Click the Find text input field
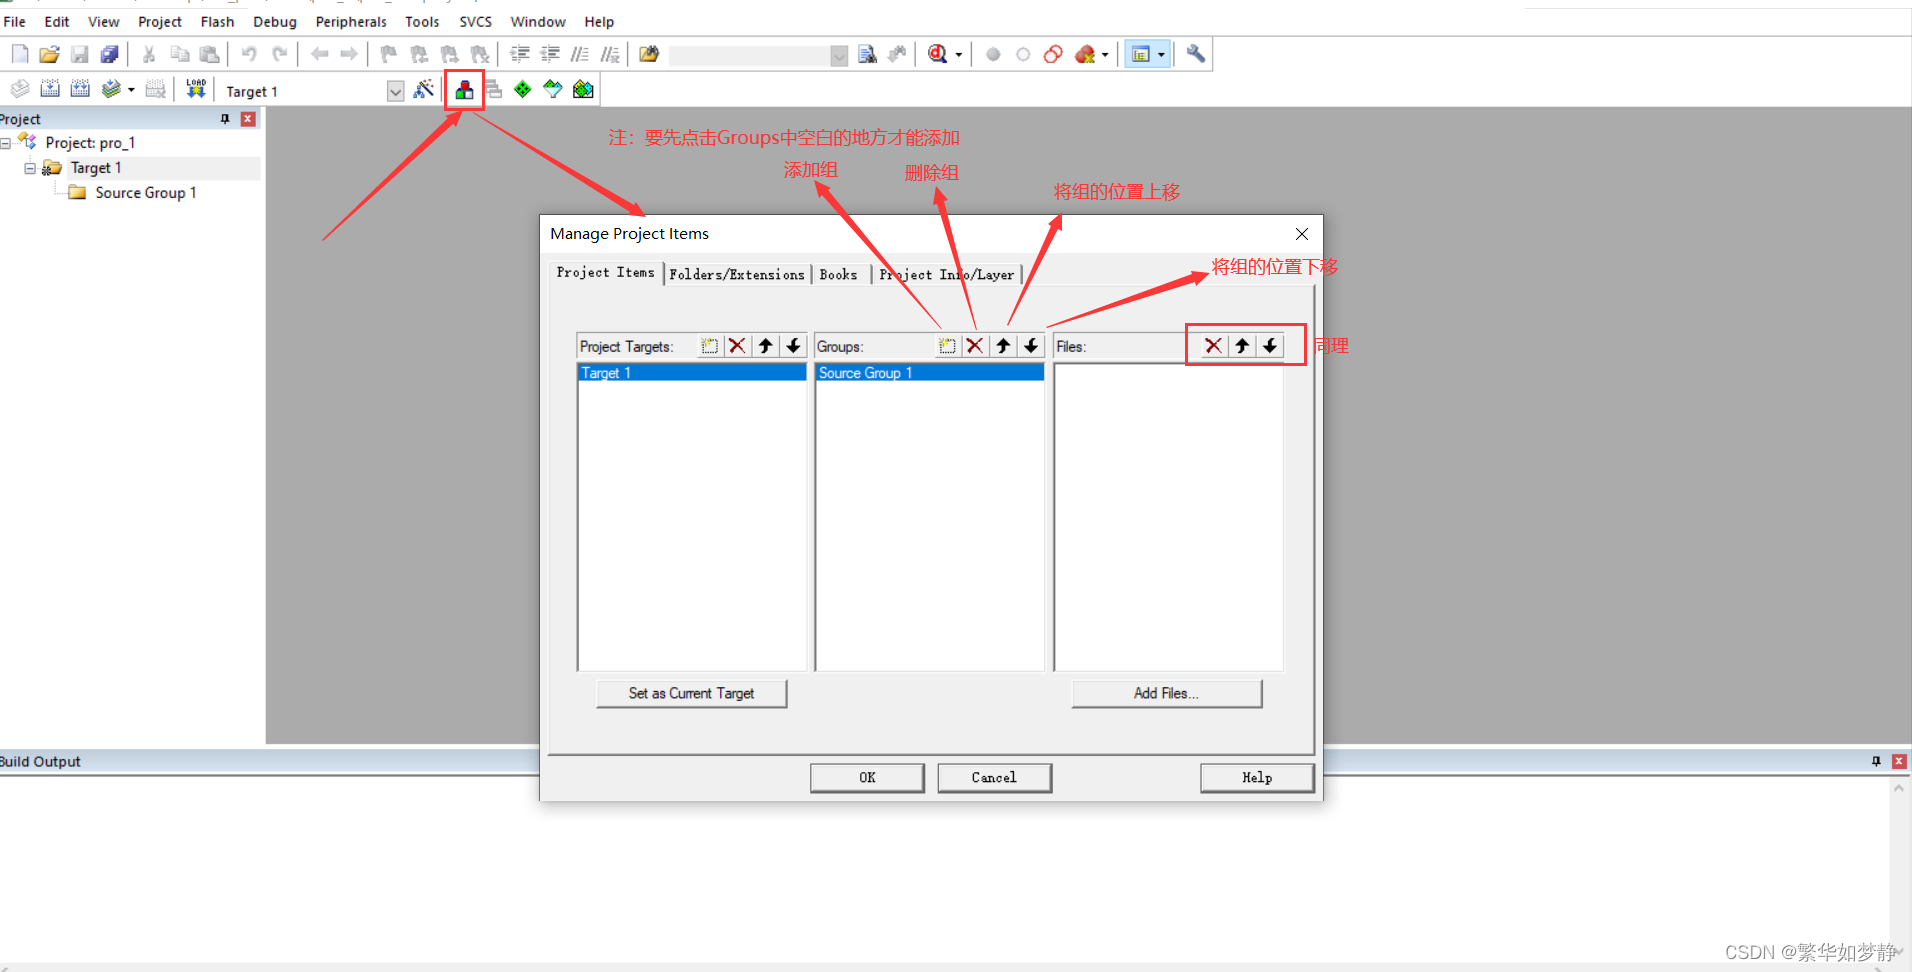 coord(749,55)
